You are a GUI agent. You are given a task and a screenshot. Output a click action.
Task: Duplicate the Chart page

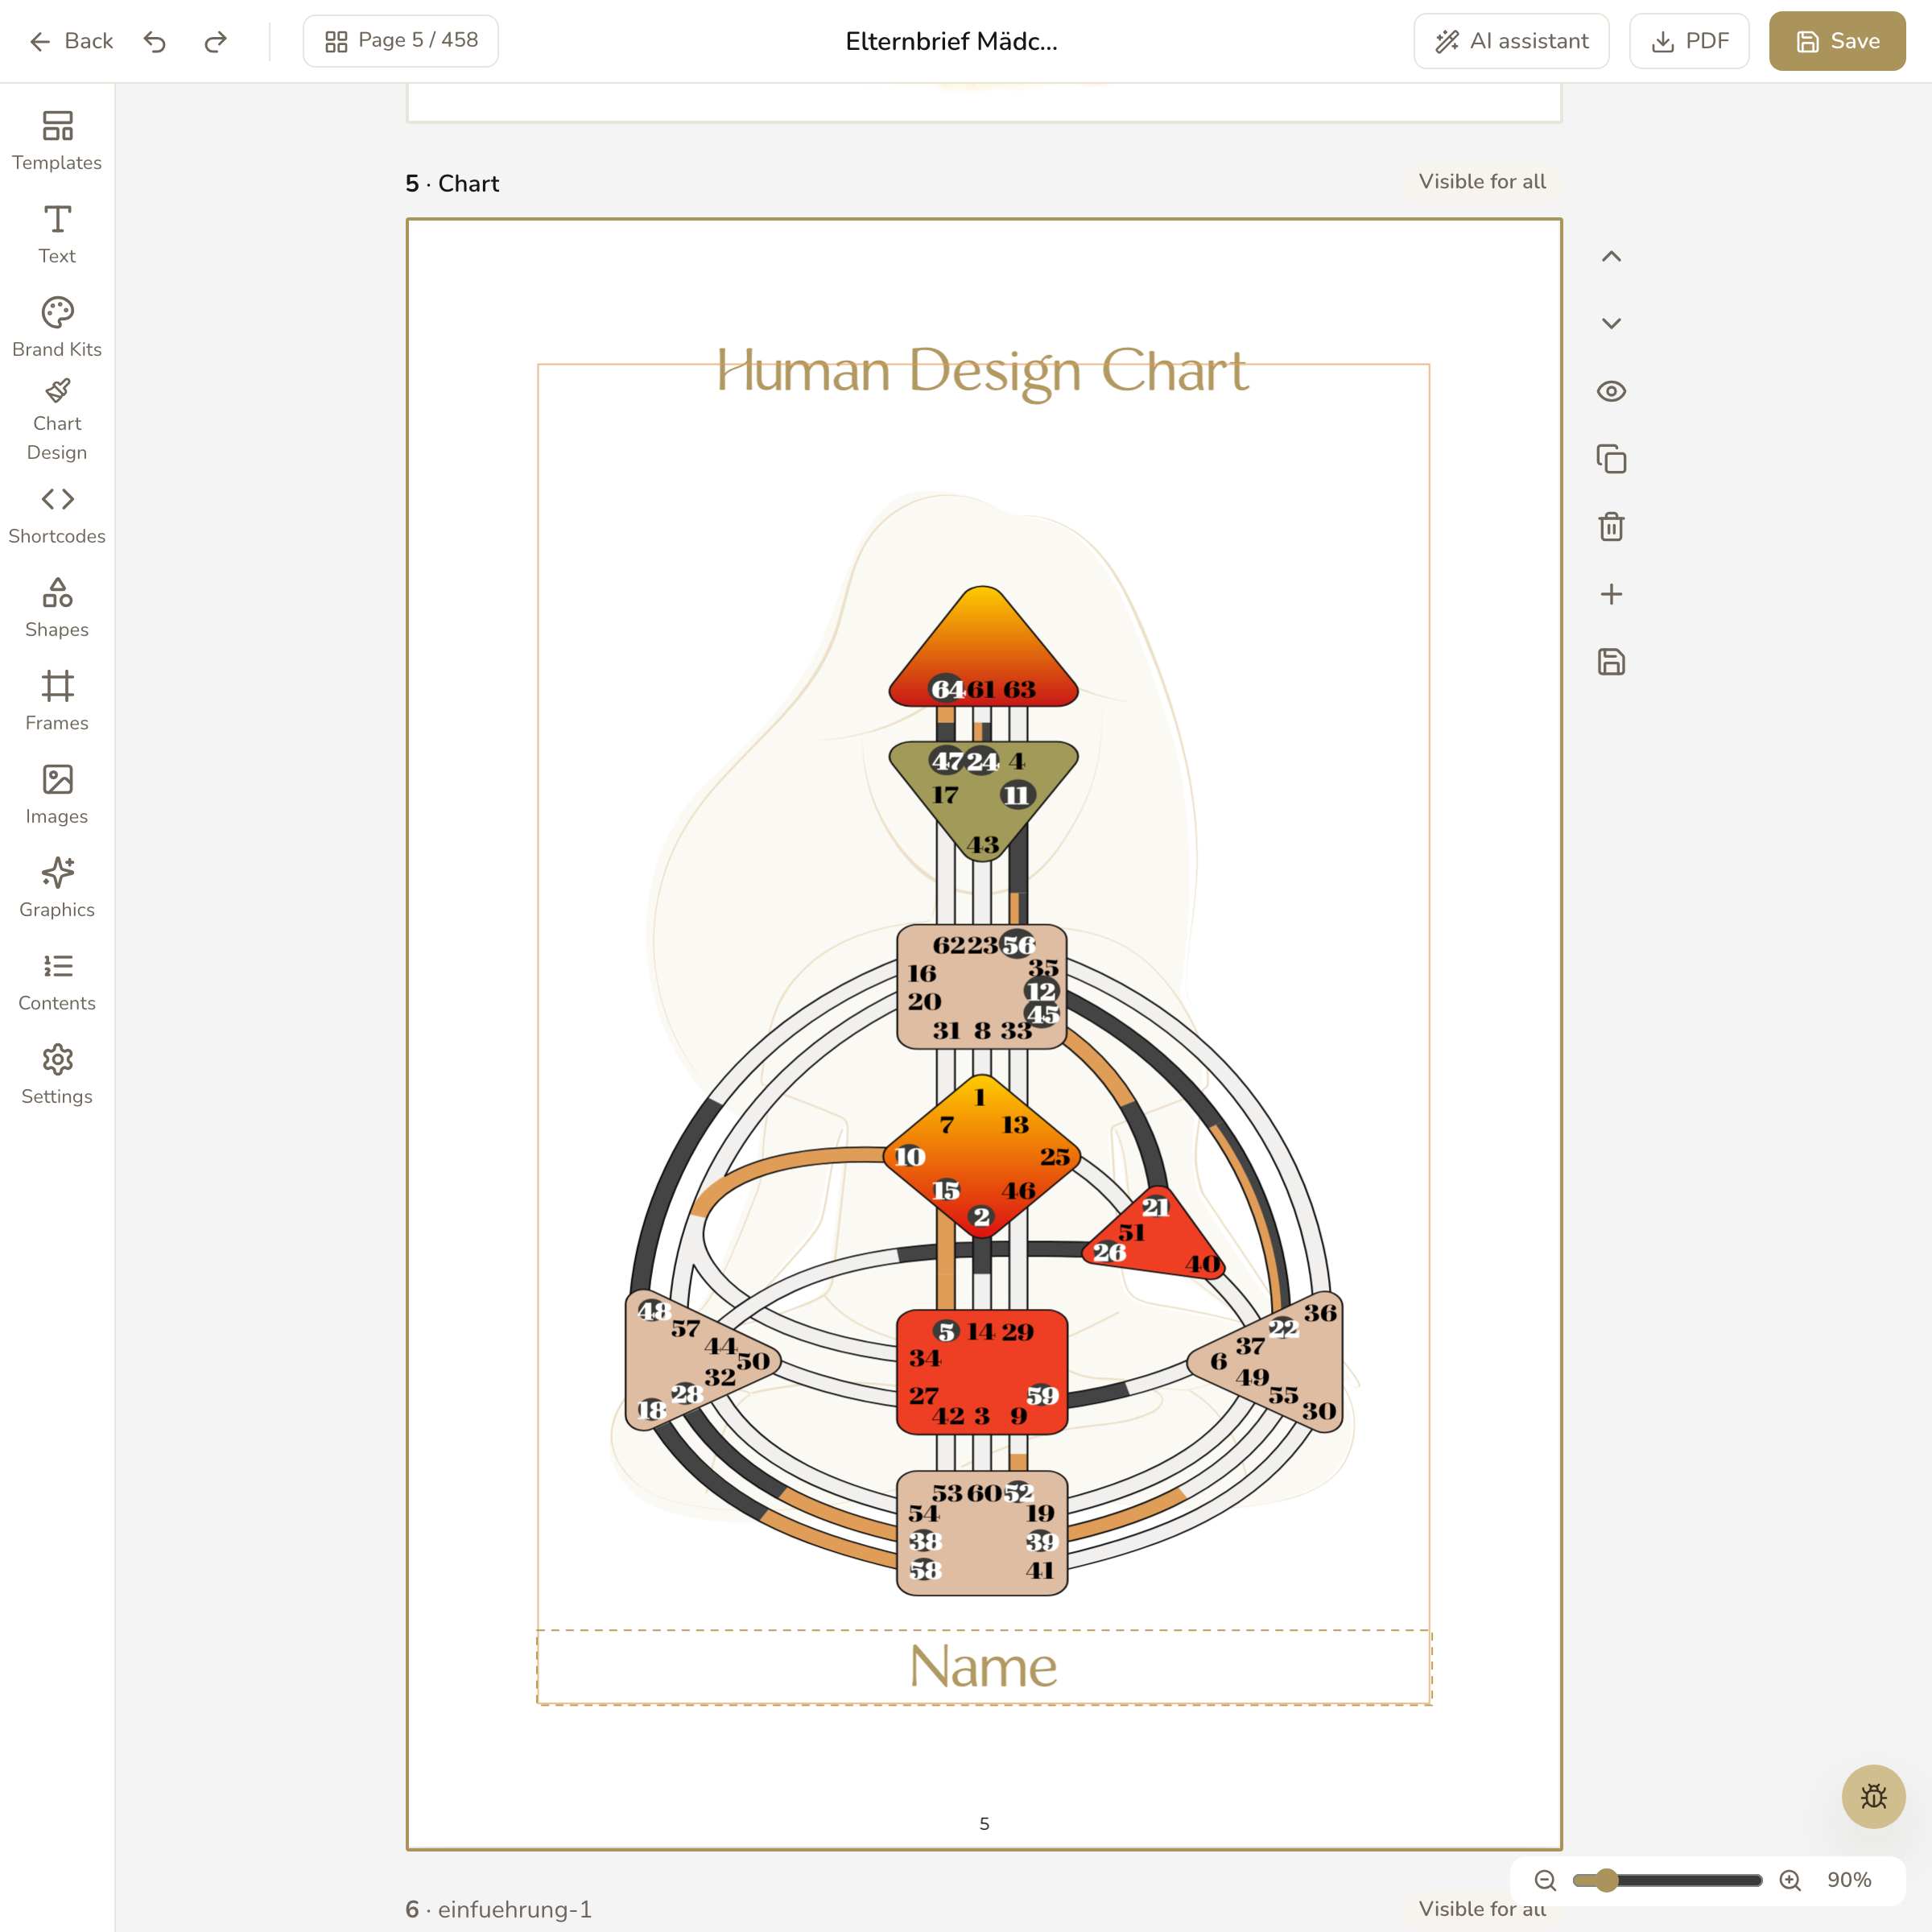pos(1611,459)
